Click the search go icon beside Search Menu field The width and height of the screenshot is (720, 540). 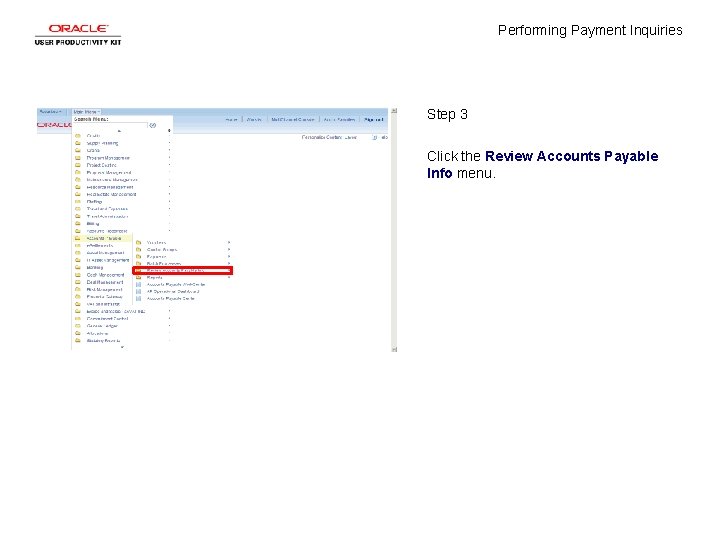coord(153,125)
